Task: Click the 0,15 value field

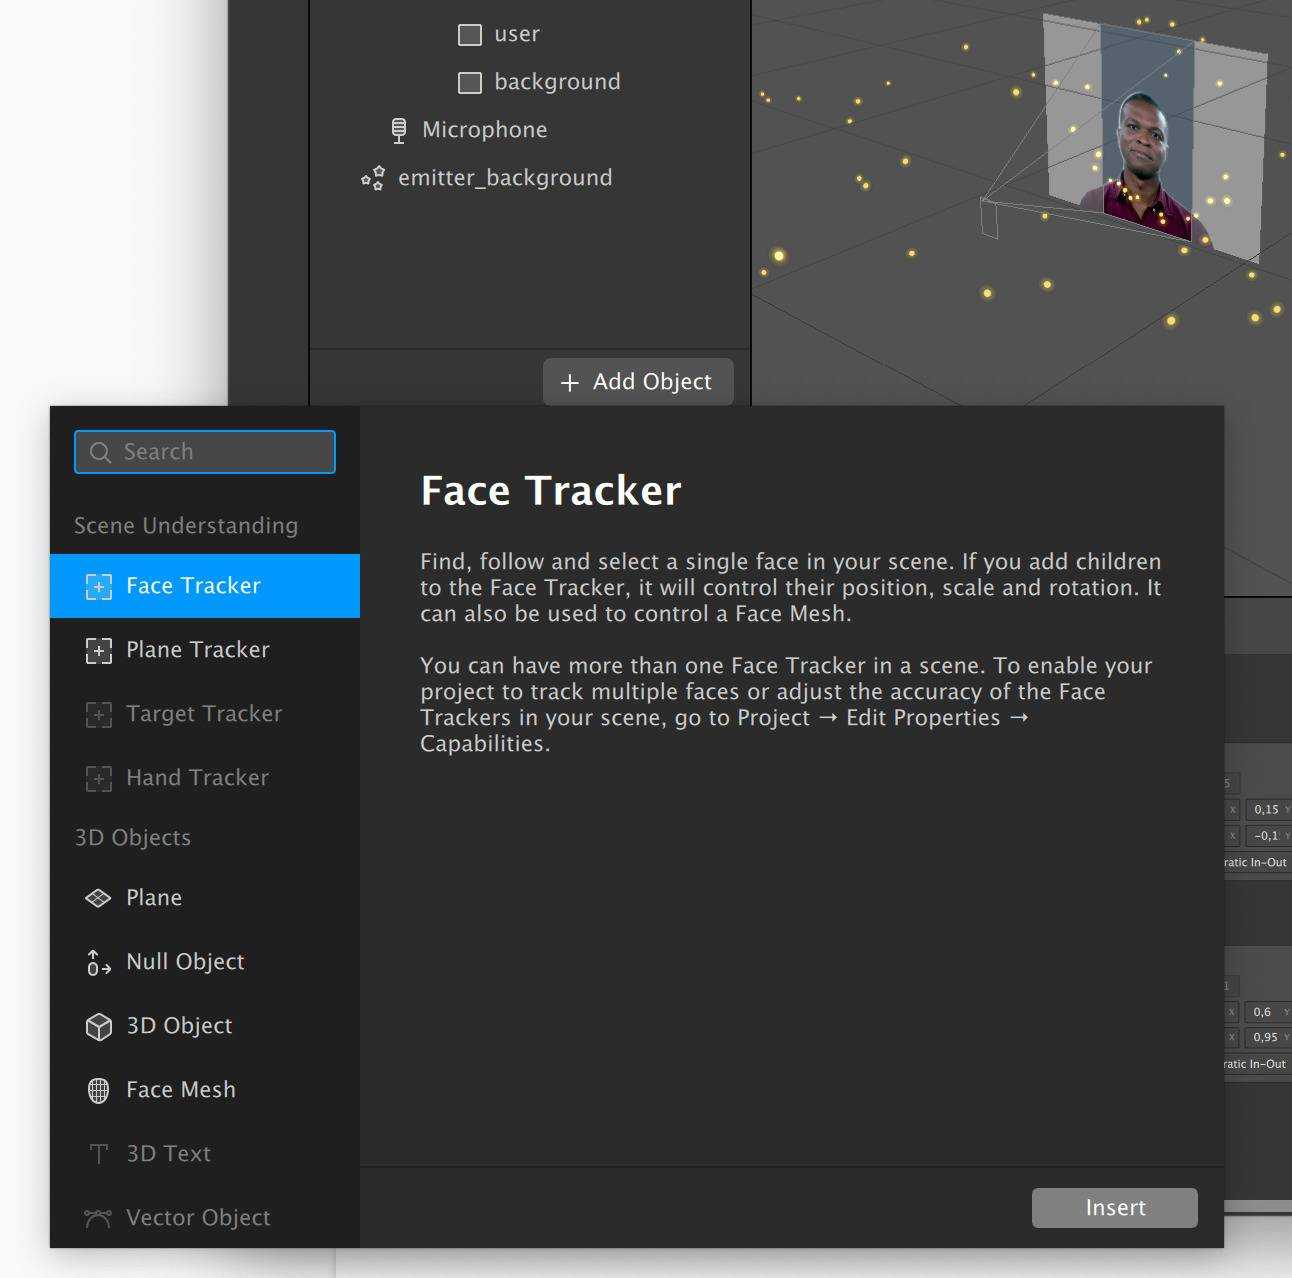Action: click(1266, 809)
